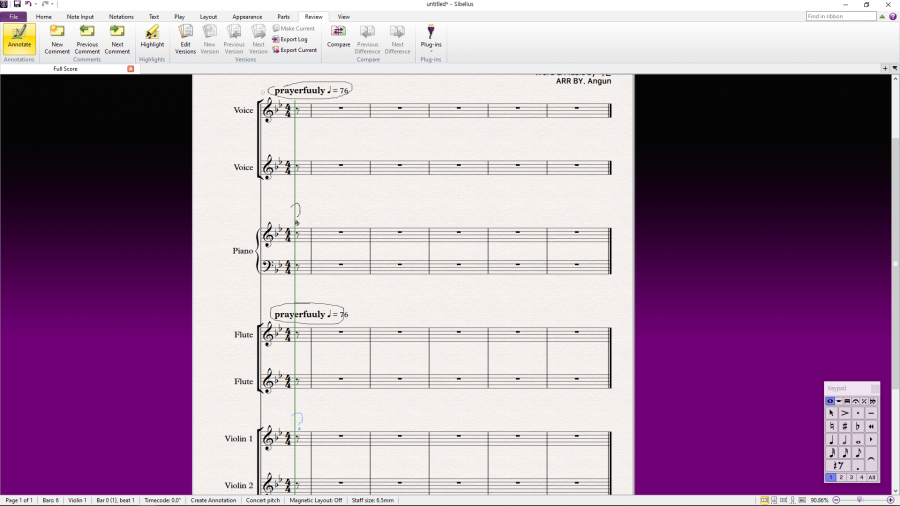Select All voices on the Keypad

click(x=872, y=477)
